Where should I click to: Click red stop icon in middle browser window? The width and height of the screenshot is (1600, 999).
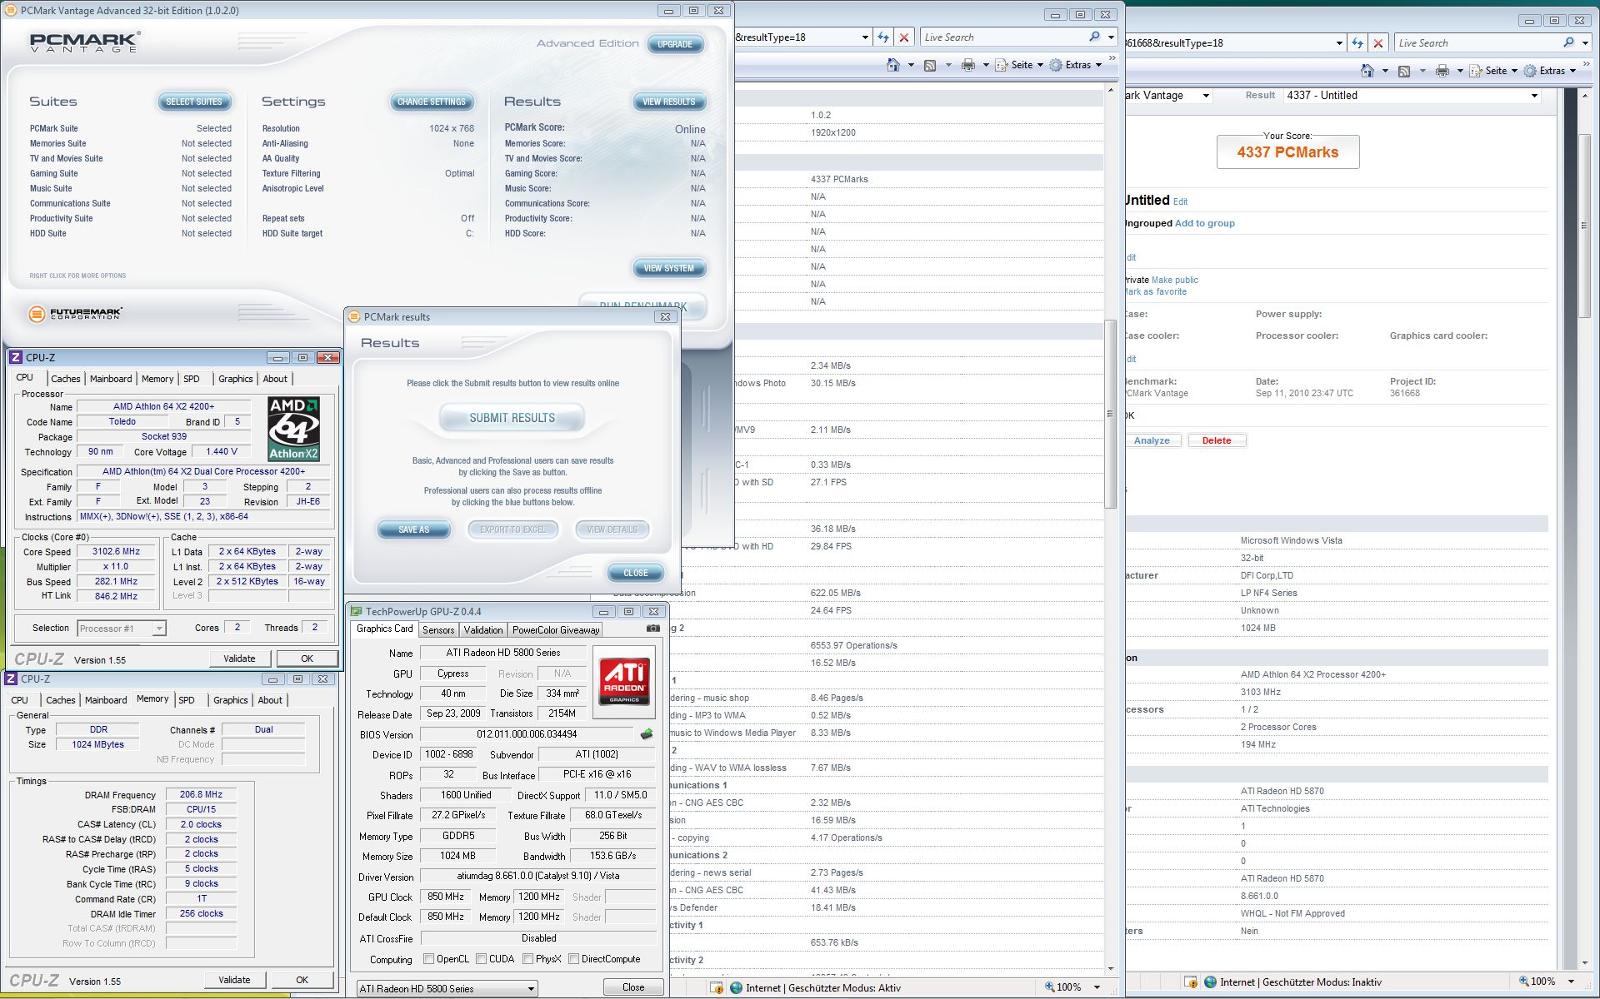tap(904, 37)
